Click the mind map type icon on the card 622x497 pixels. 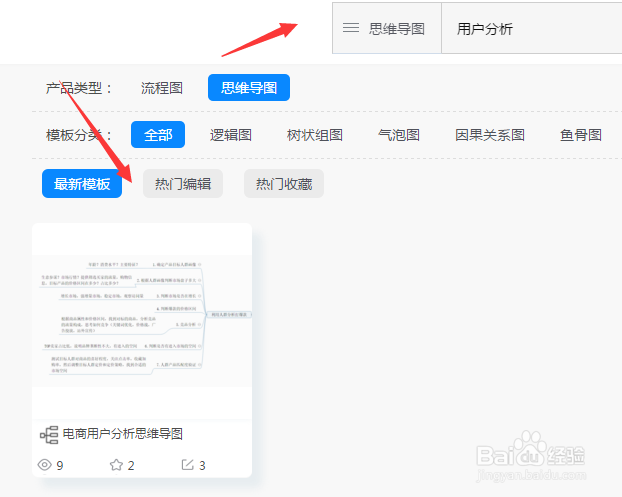(49, 435)
